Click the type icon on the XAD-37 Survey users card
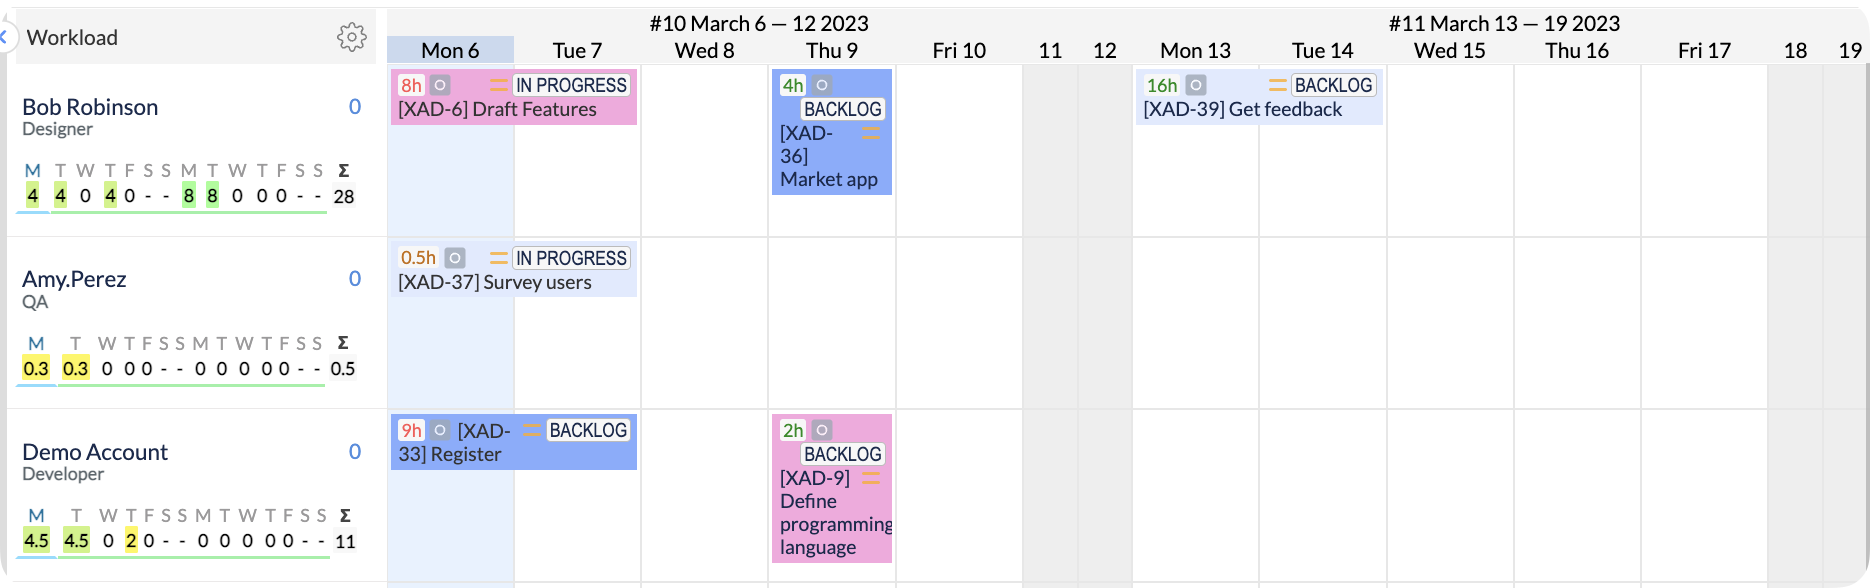The height and width of the screenshot is (588, 1870). pos(455,257)
